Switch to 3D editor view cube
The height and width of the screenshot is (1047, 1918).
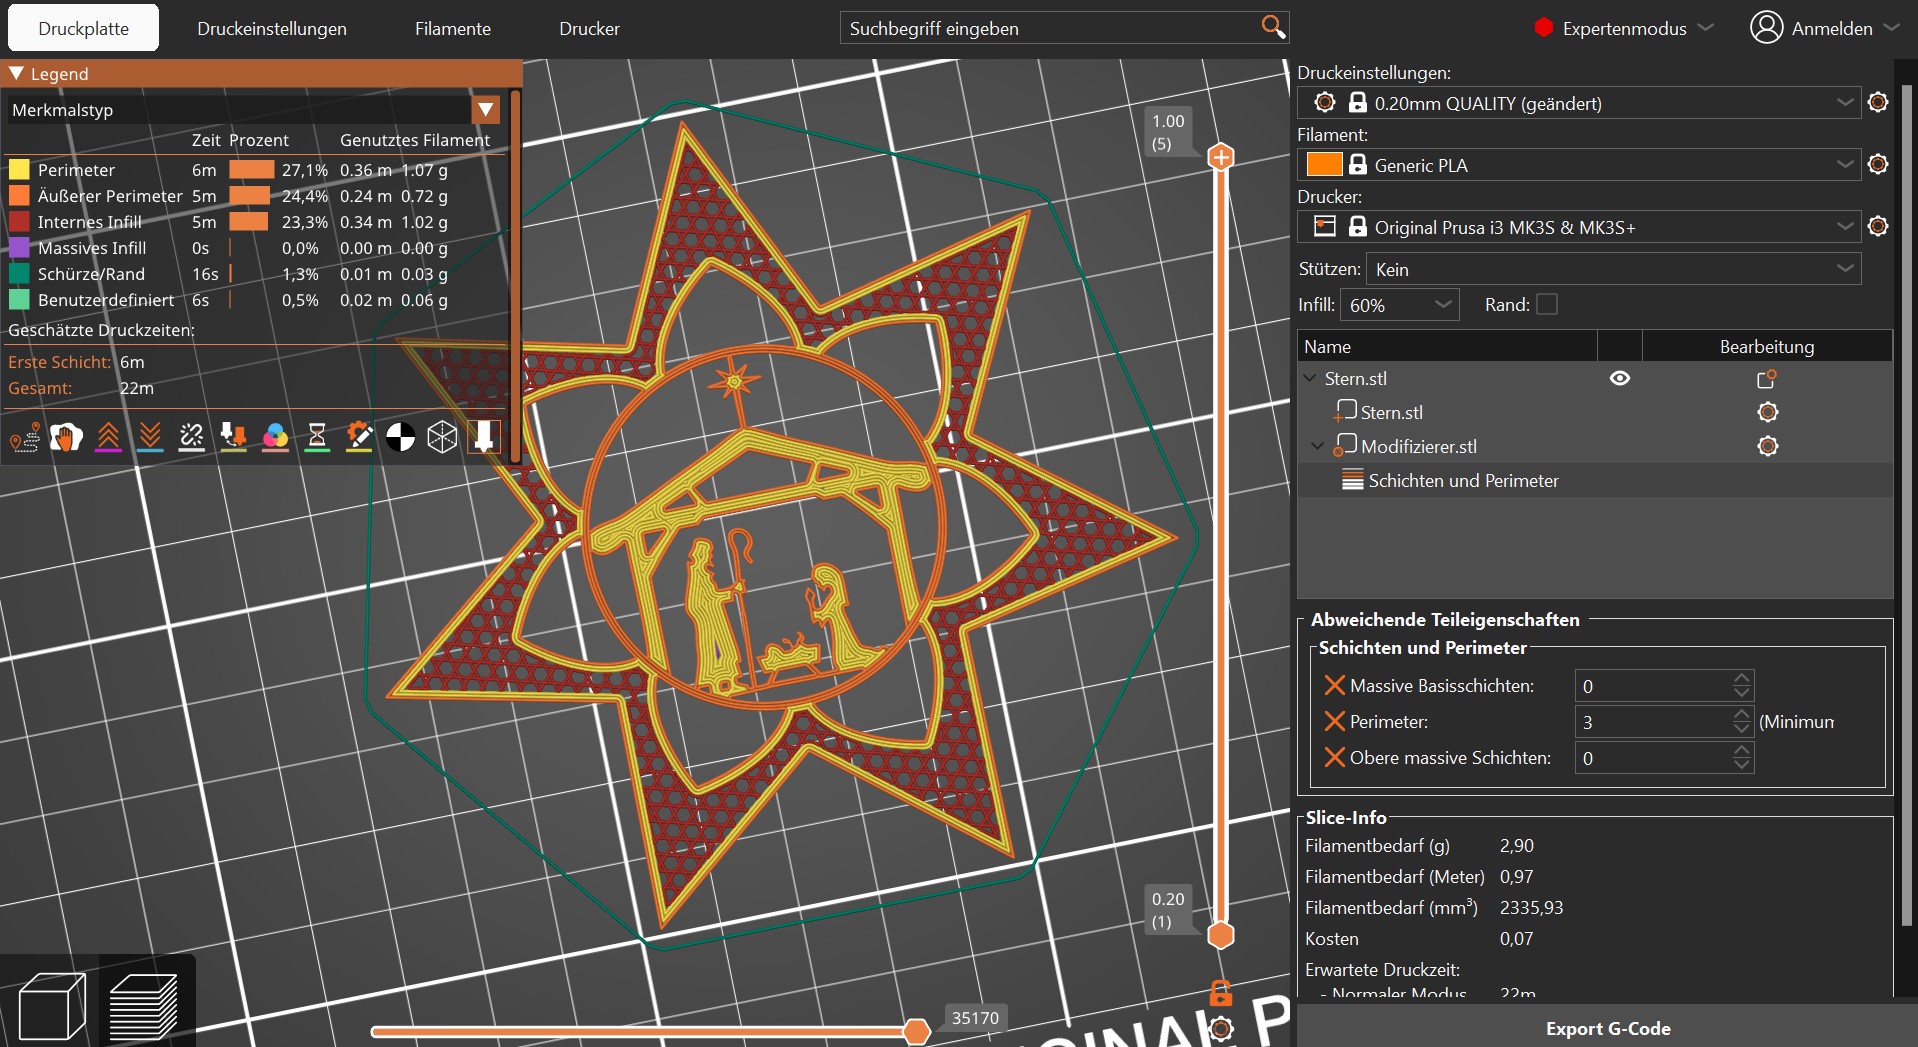(52, 1006)
